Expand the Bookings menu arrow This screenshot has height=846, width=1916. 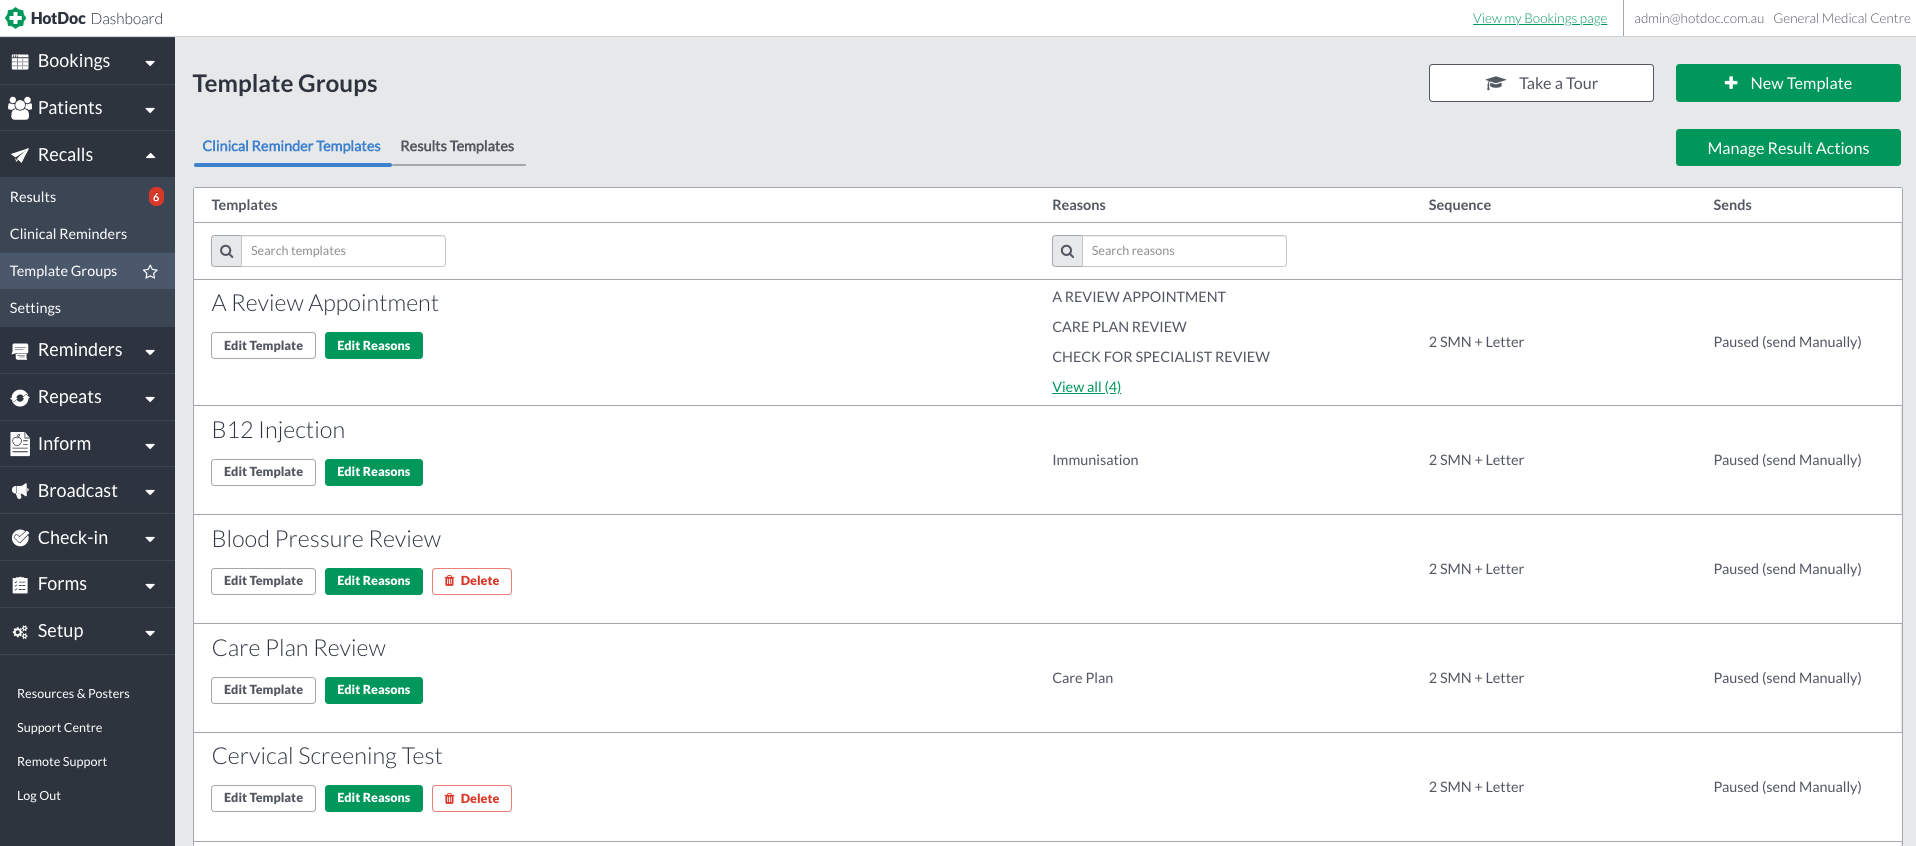click(150, 63)
